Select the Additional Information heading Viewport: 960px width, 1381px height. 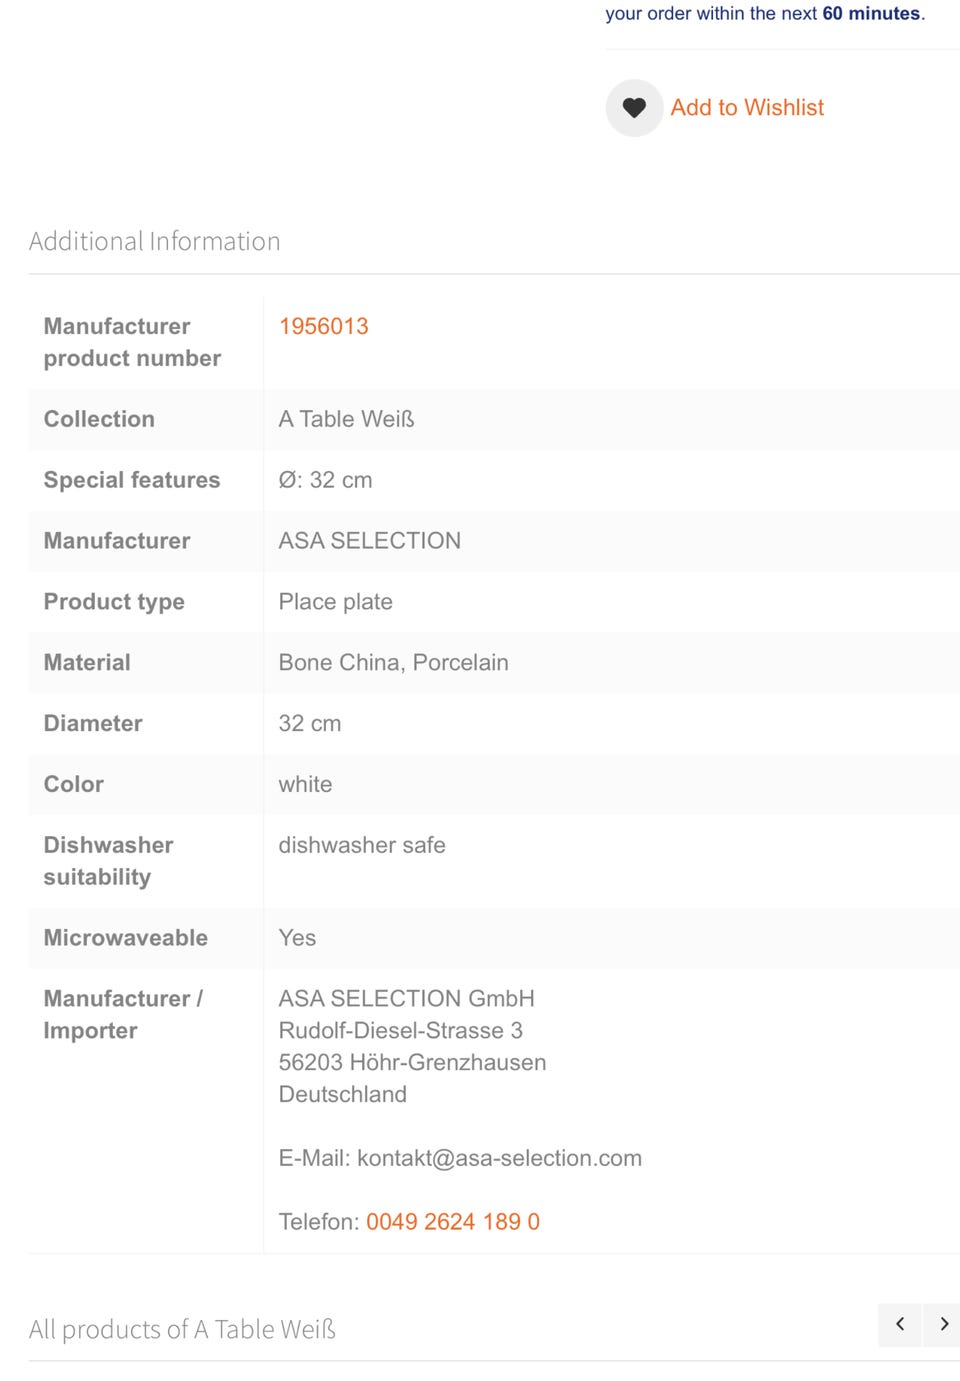(x=154, y=241)
